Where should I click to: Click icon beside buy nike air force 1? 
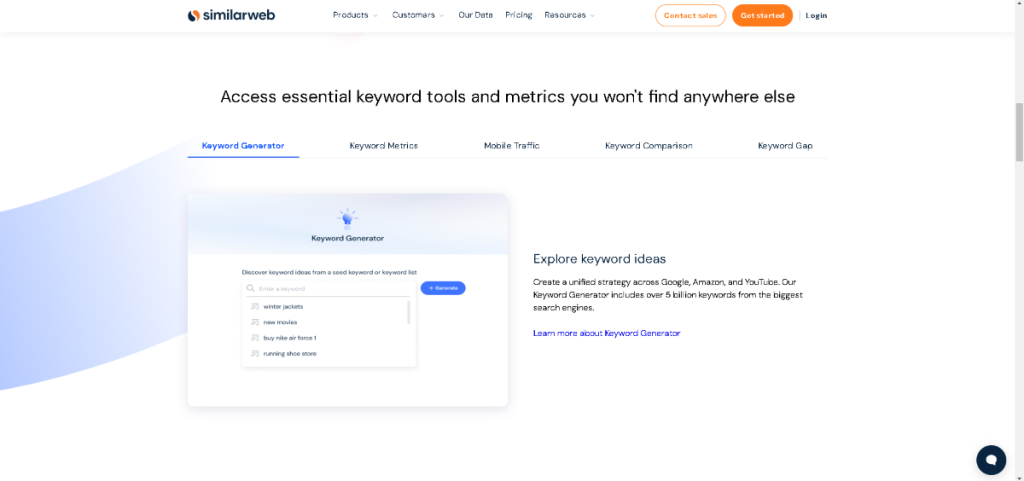tap(255, 337)
